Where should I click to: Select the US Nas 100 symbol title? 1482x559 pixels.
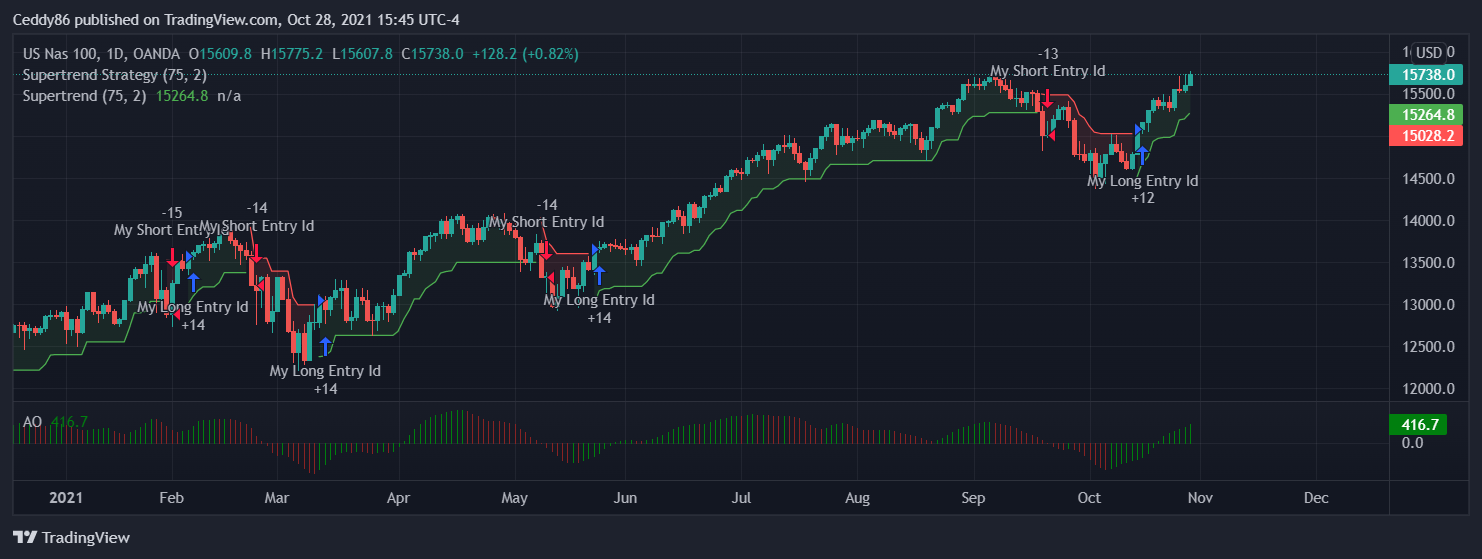pos(62,54)
